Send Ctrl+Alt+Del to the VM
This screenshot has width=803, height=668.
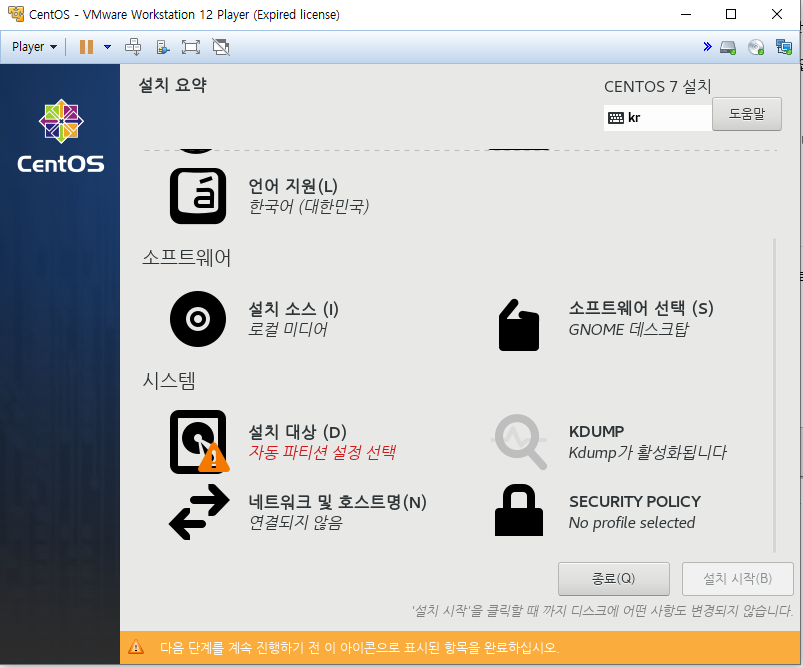tap(133, 47)
